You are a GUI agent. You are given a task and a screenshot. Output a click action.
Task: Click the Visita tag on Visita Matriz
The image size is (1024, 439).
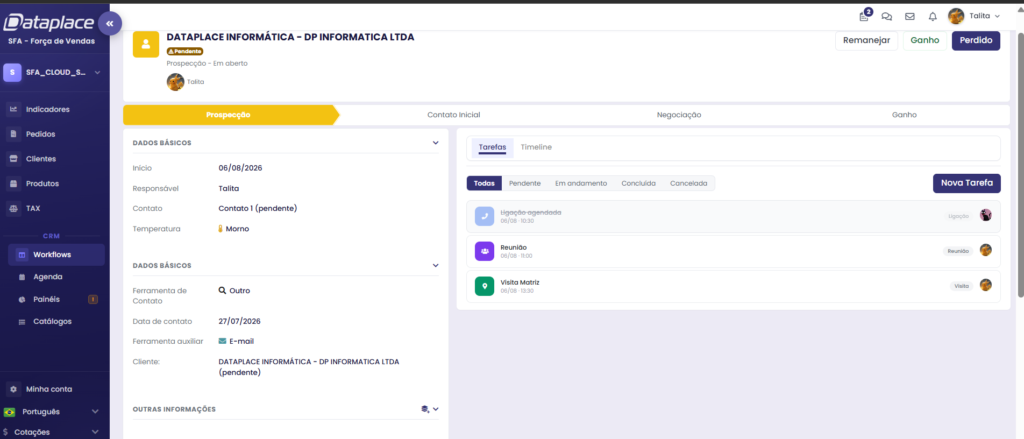[961, 286]
